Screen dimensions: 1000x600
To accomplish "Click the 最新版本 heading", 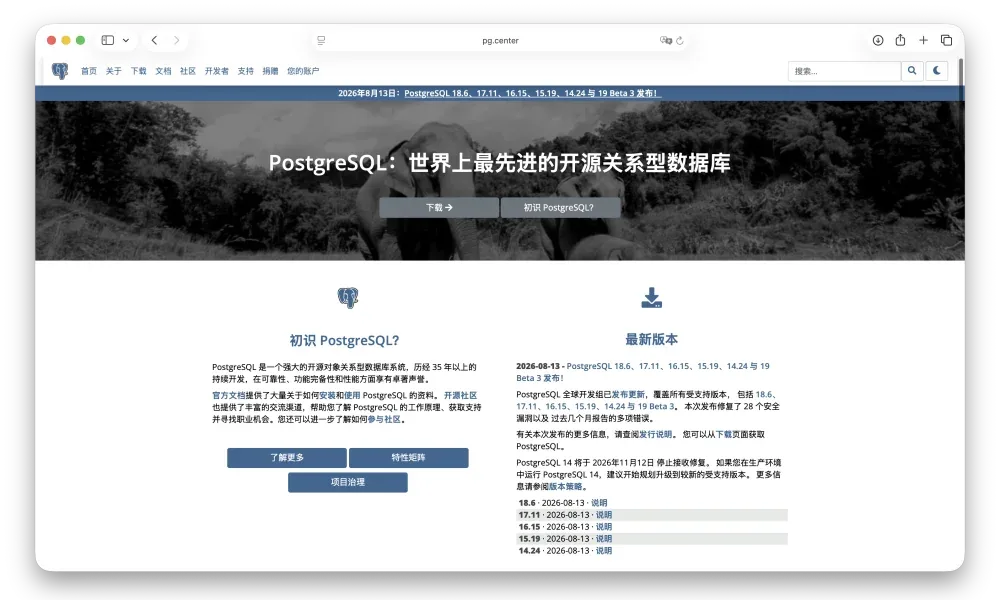I will pyautogui.click(x=651, y=339).
